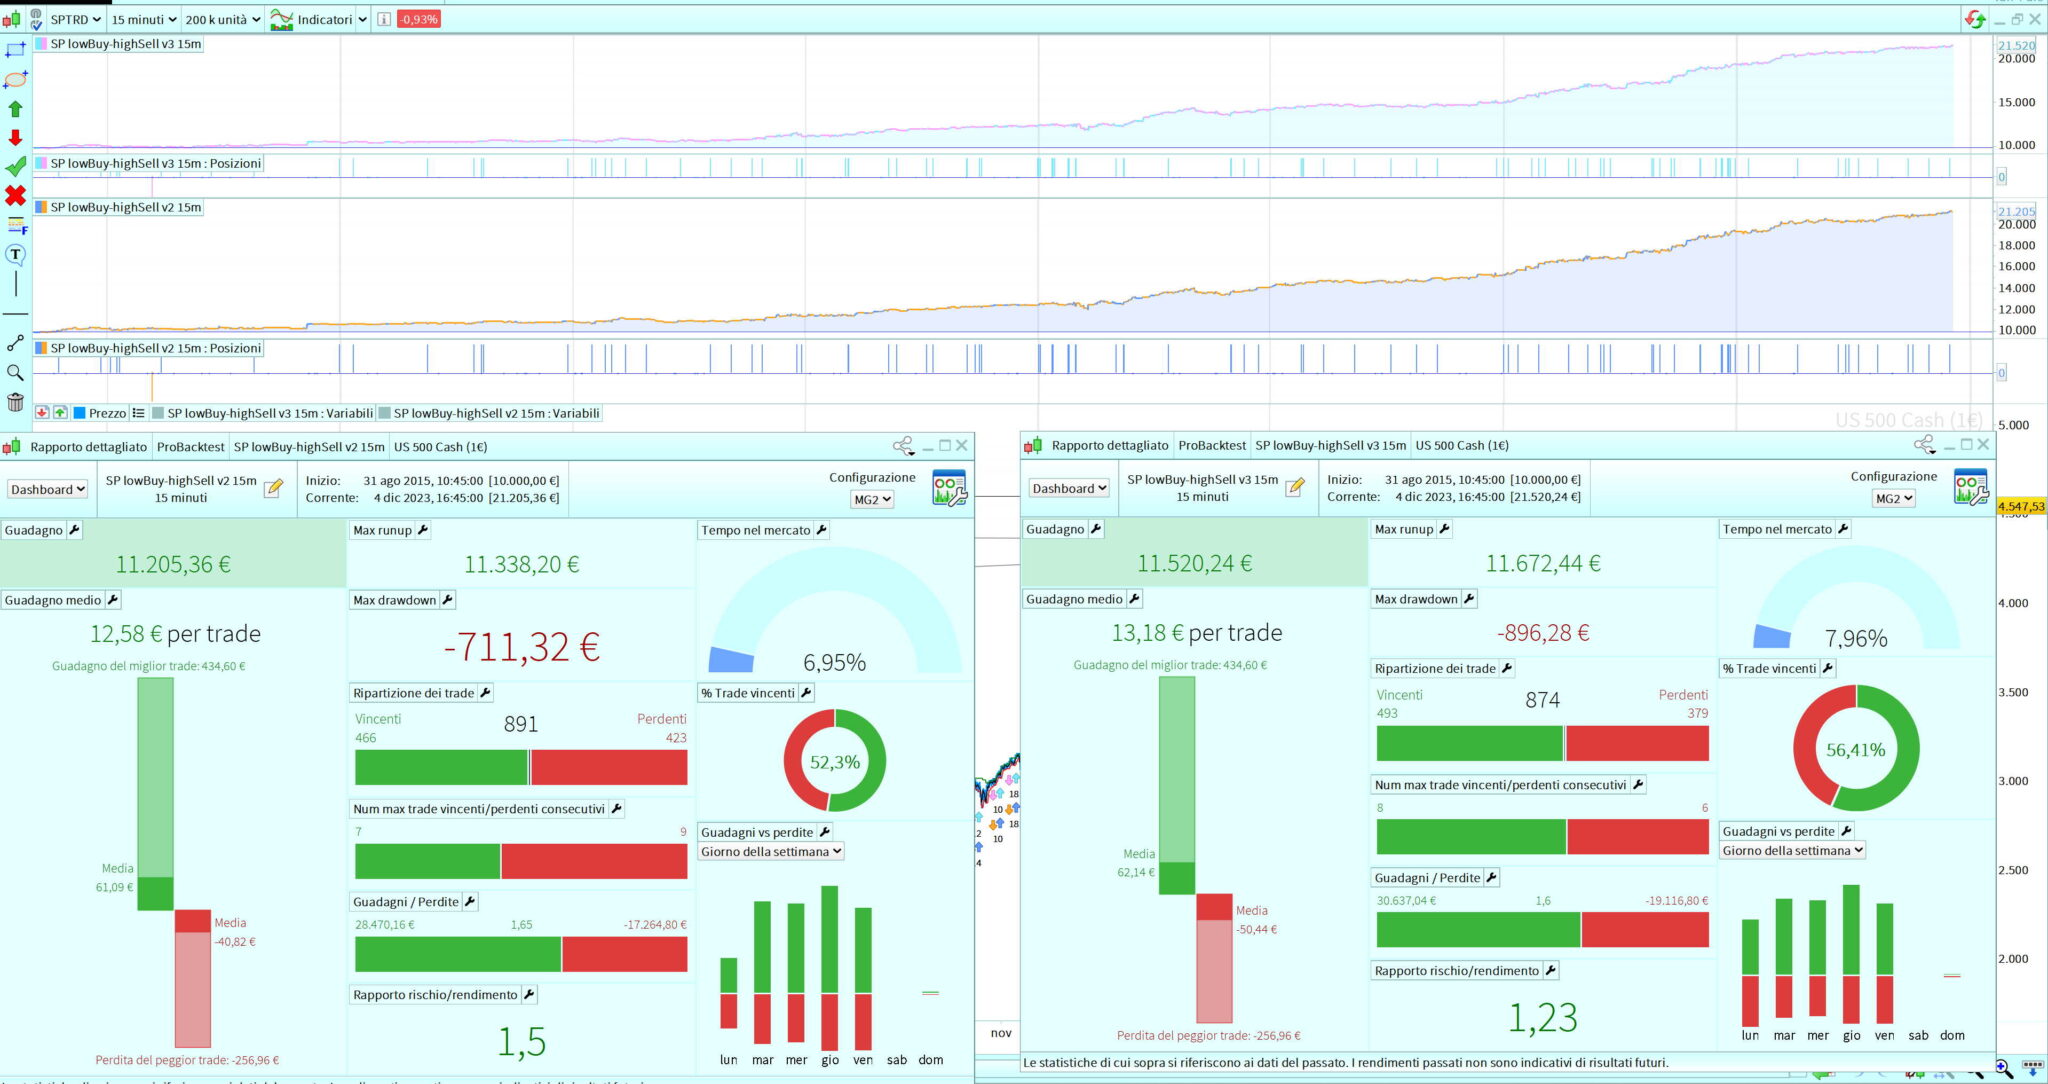Click the red X cancel tool
The height and width of the screenshot is (1084, 2048).
click(x=15, y=196)
